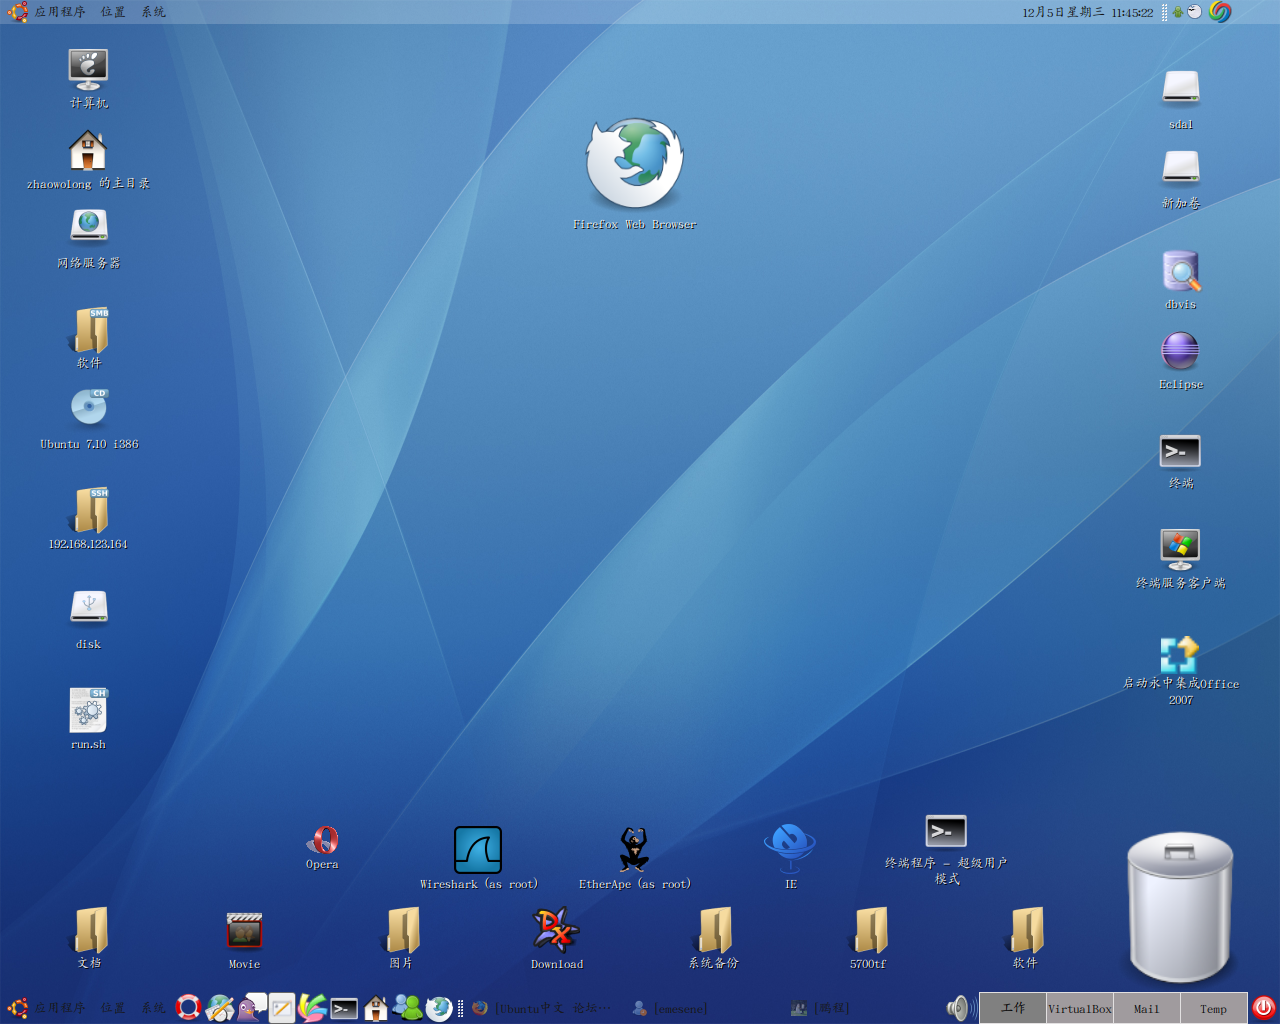This screenshot has height=1024, width=1280.
Task: Switch to the VirtualBox workspace
Action: [1080, 1008]
